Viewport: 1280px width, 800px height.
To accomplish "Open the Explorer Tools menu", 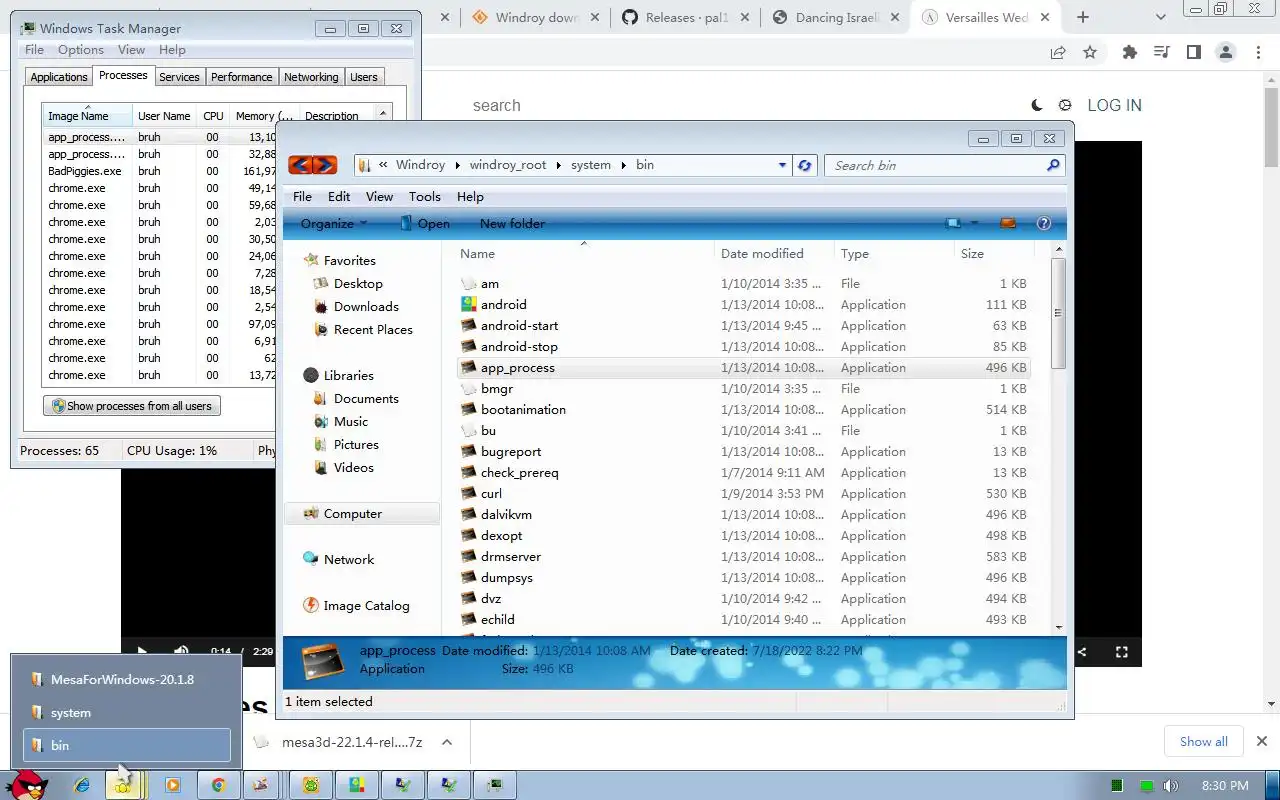I will (x=424, y=197).
